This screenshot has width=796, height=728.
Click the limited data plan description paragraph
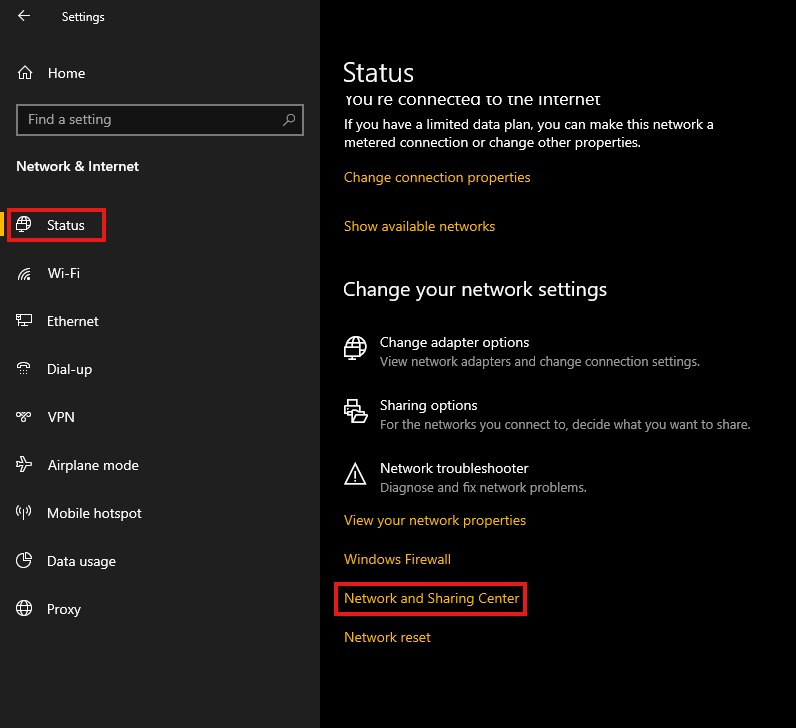528,134
